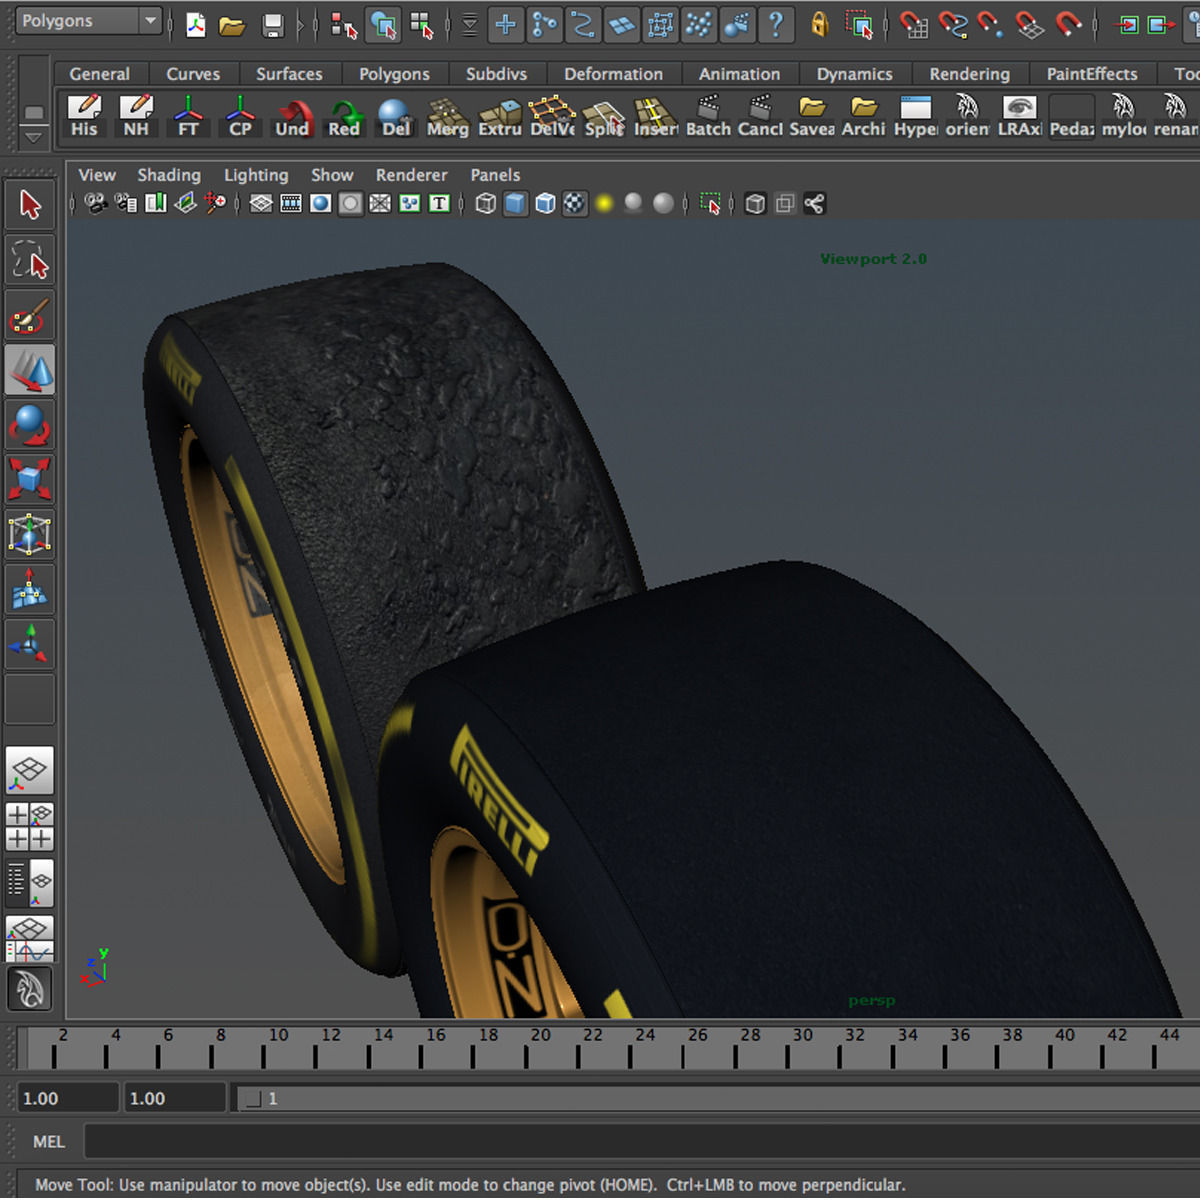This screenshot has width=1200, height=1200.
Task: Click the Image Plane icon
Action: point(185,204)
